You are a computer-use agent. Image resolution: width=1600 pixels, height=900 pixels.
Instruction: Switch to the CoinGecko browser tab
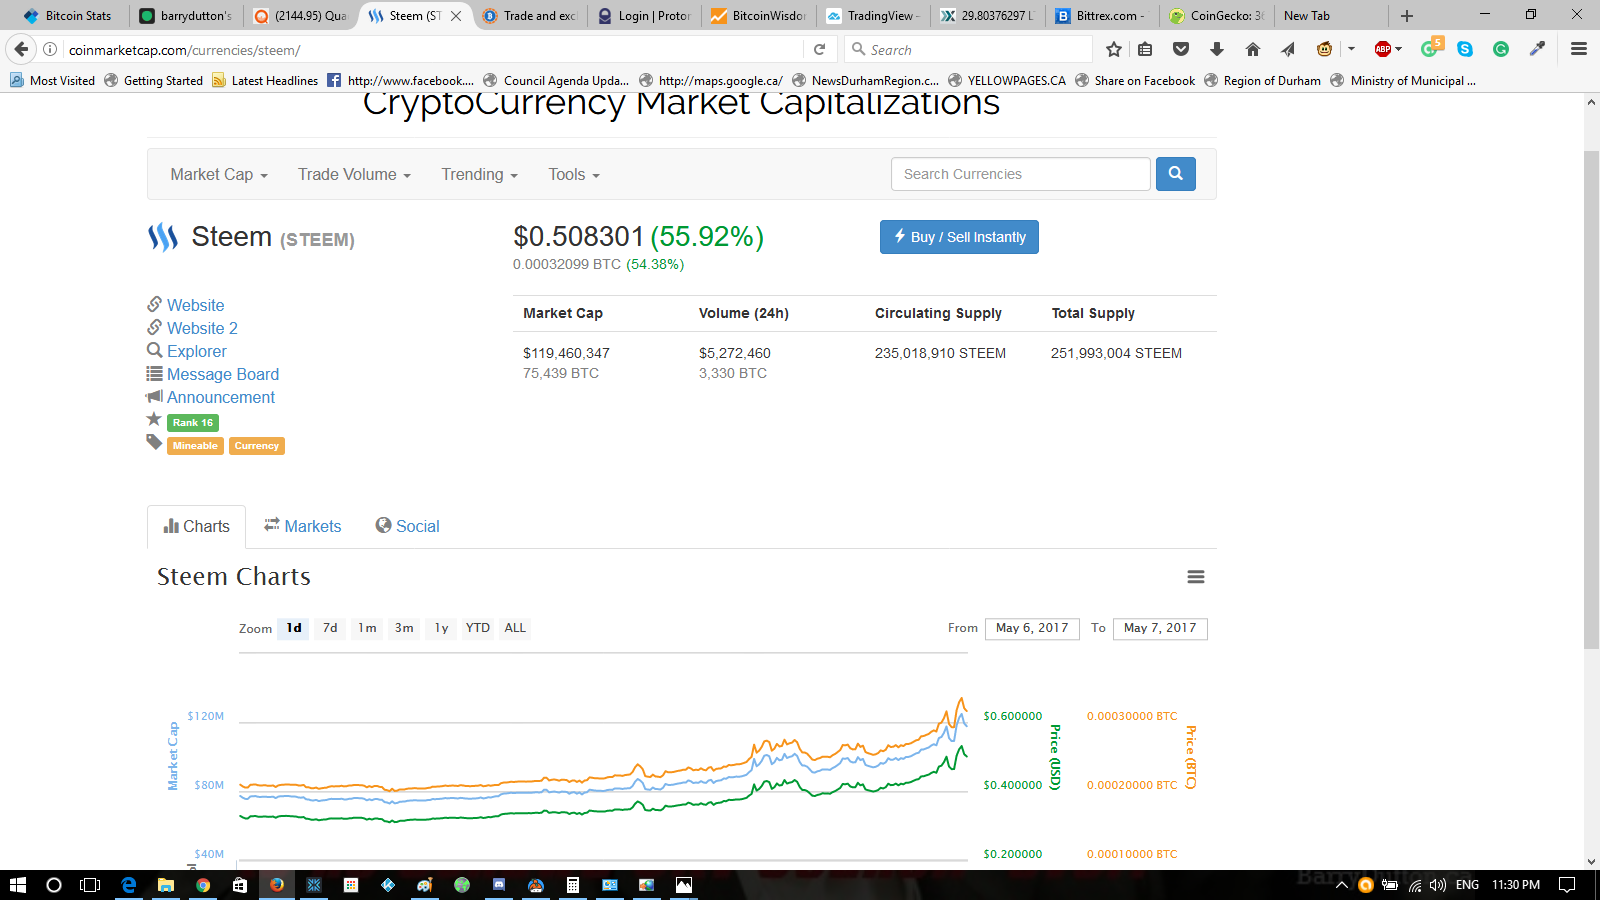pos(1217,16)
